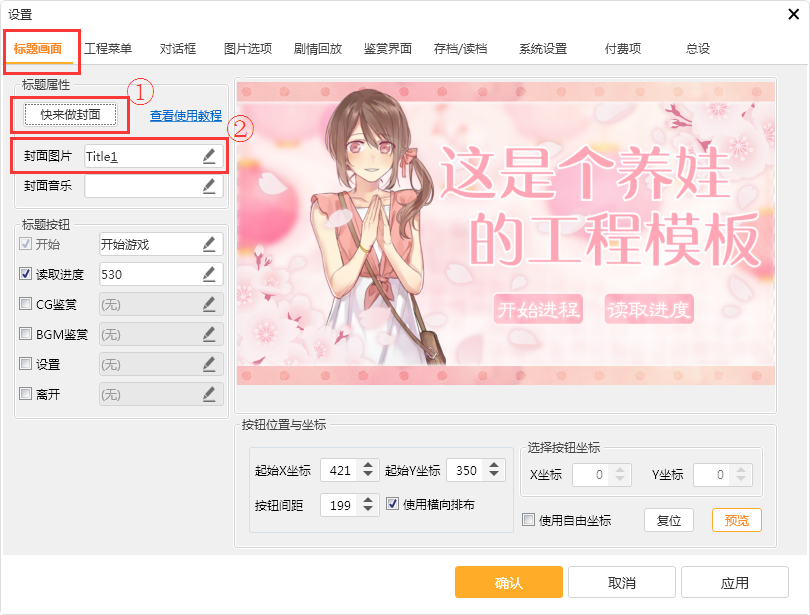Switch to 标题画面 tab
Viewport: 810px width, 615px height.
point(38,49)
